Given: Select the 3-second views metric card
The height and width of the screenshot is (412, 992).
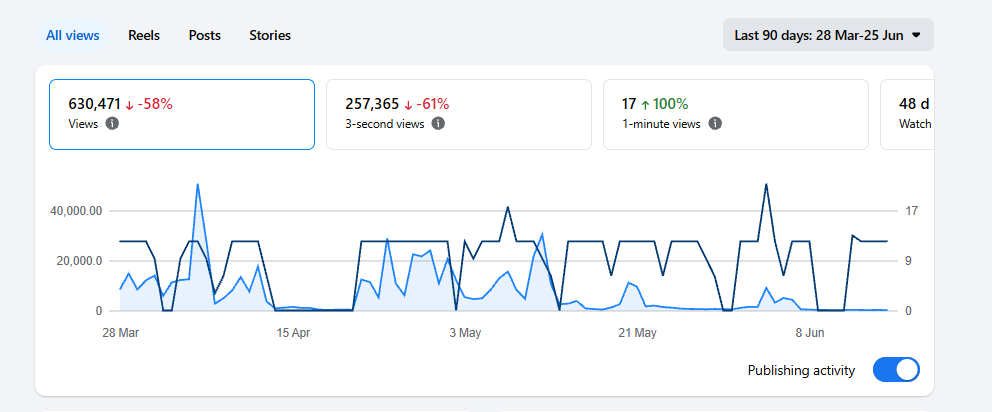Looking at the screenshot, I should (x=459, y=115).
